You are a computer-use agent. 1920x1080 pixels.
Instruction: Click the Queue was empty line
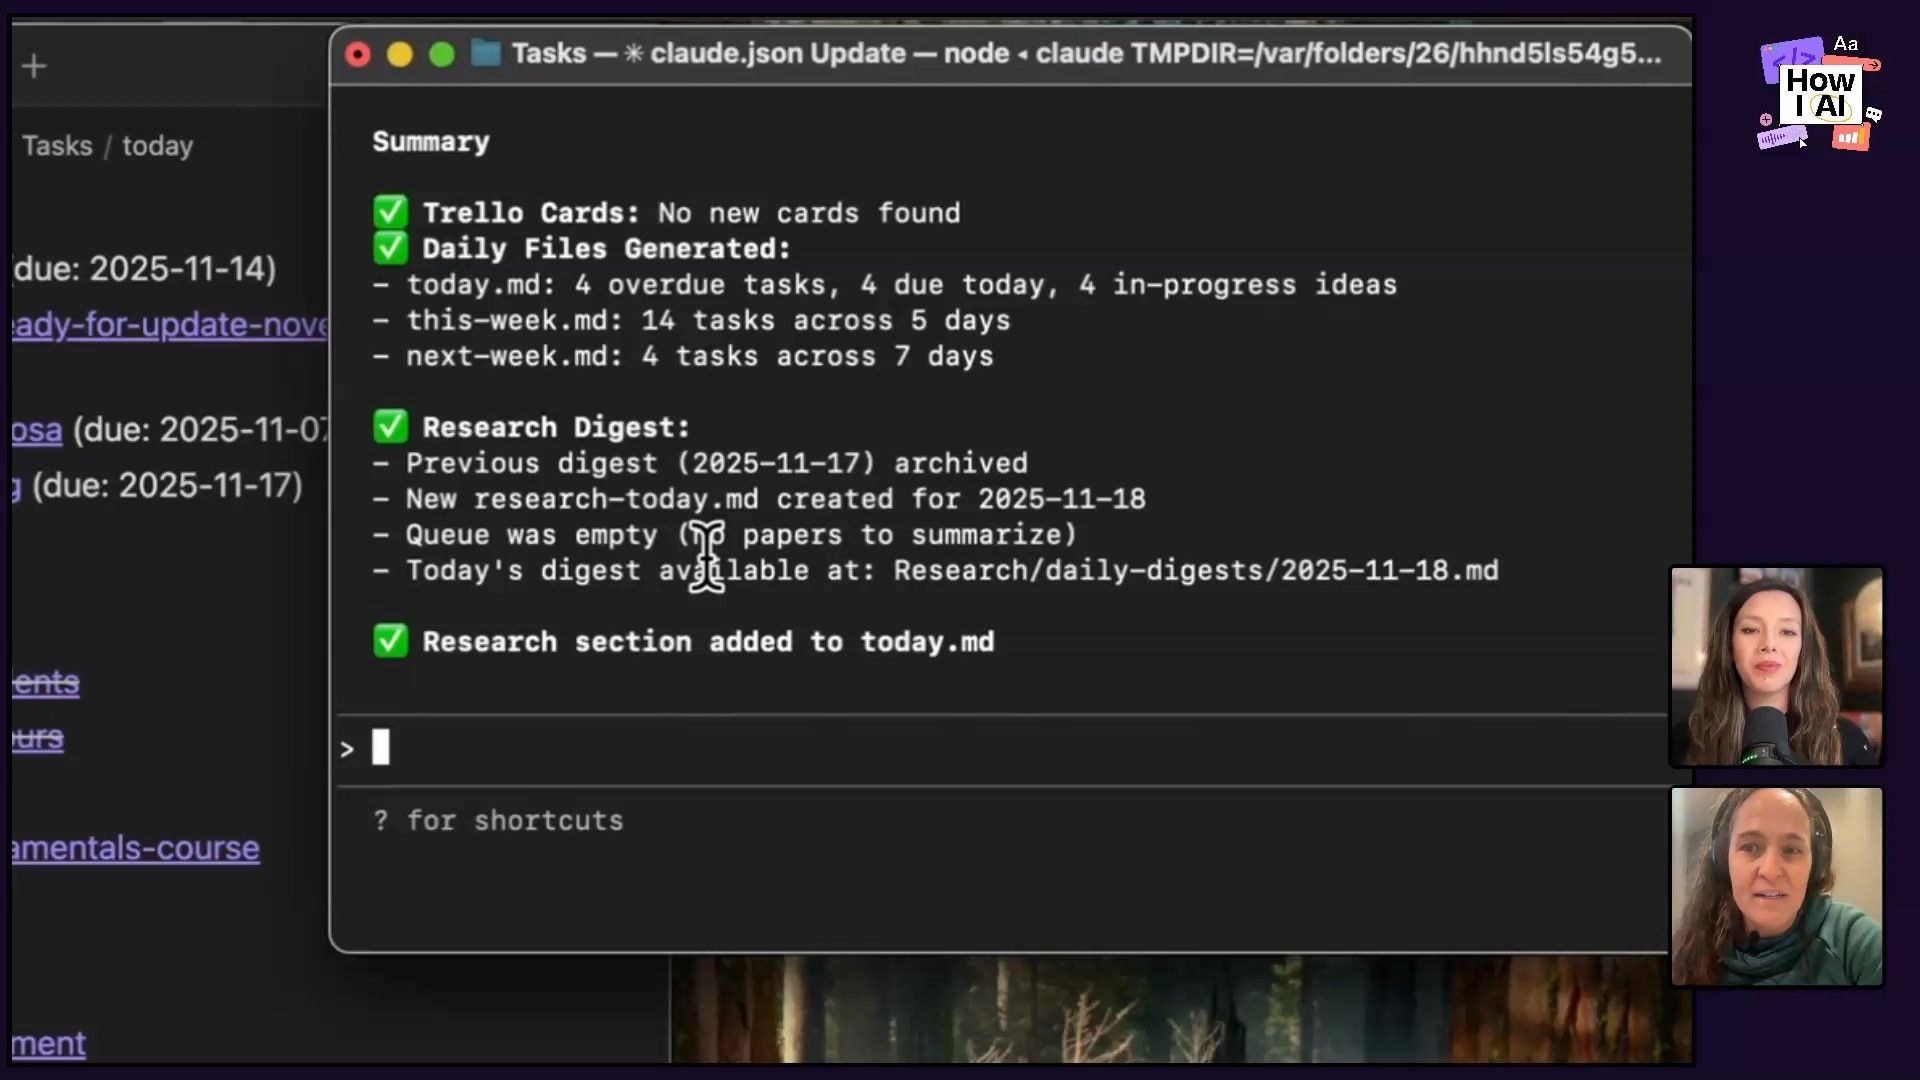[x=725, y=535]
